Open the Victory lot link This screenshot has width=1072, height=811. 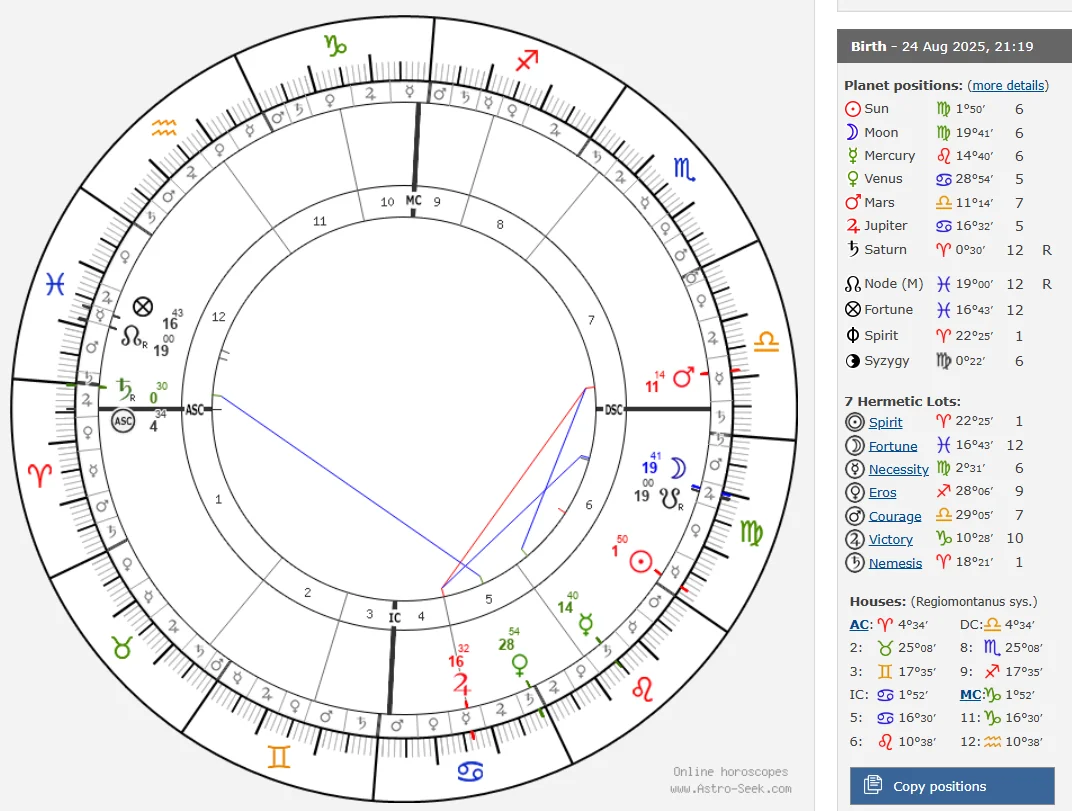pyautogui.click(x=890, y=540)
